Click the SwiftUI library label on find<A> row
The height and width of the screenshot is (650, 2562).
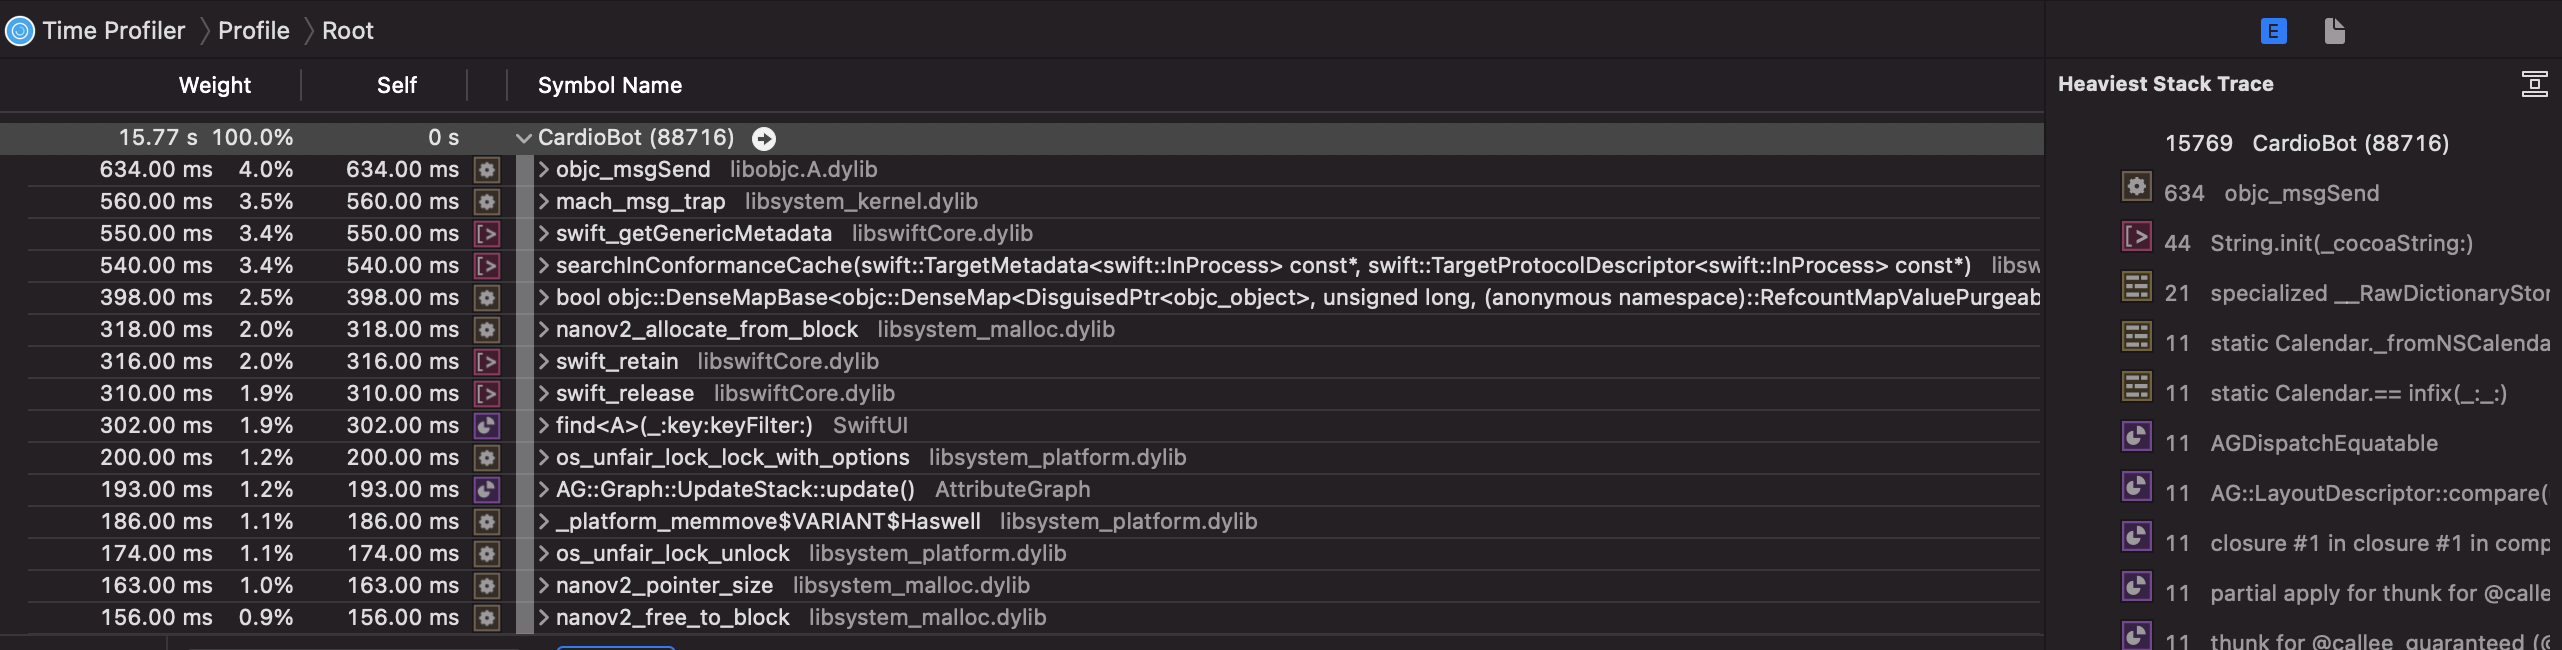[x=871, y=426]
